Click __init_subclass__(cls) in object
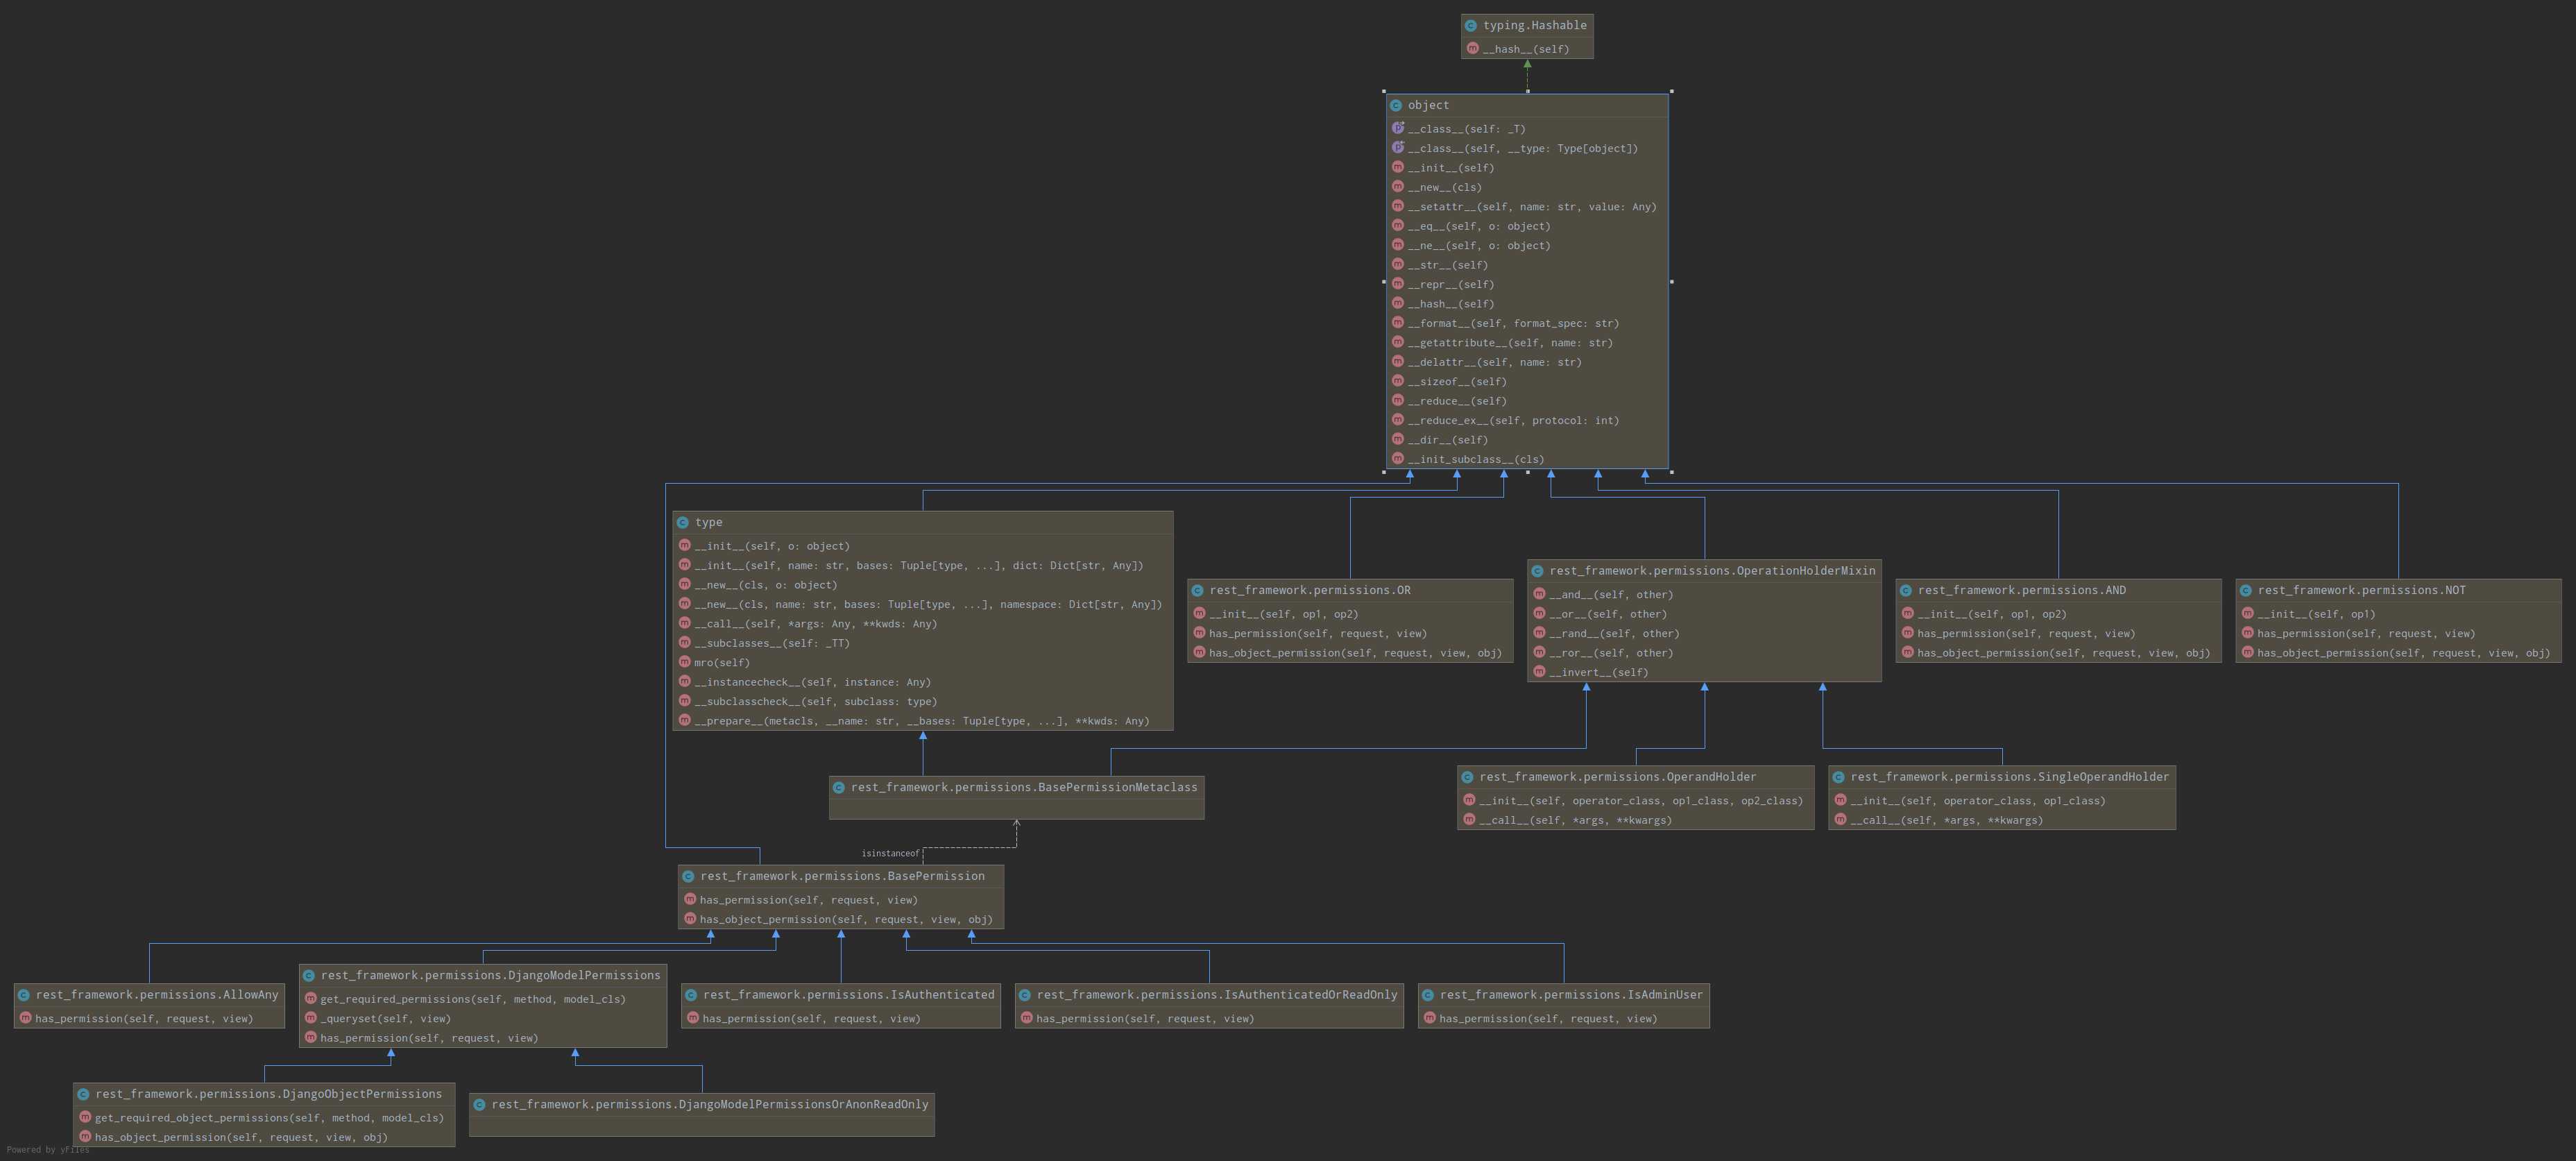The image size is (2576, 1161). pyautogui.click(x=1476, y=459)
